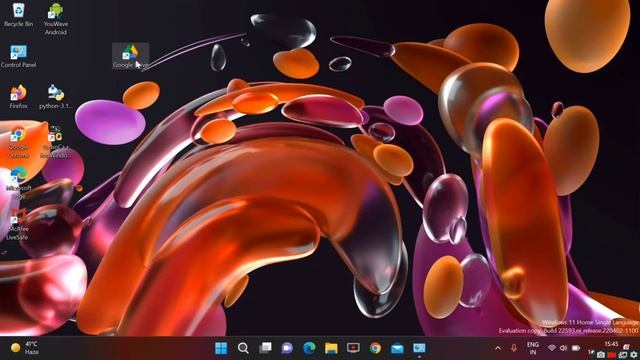Click the battery icon in the tray

point(576,348)
